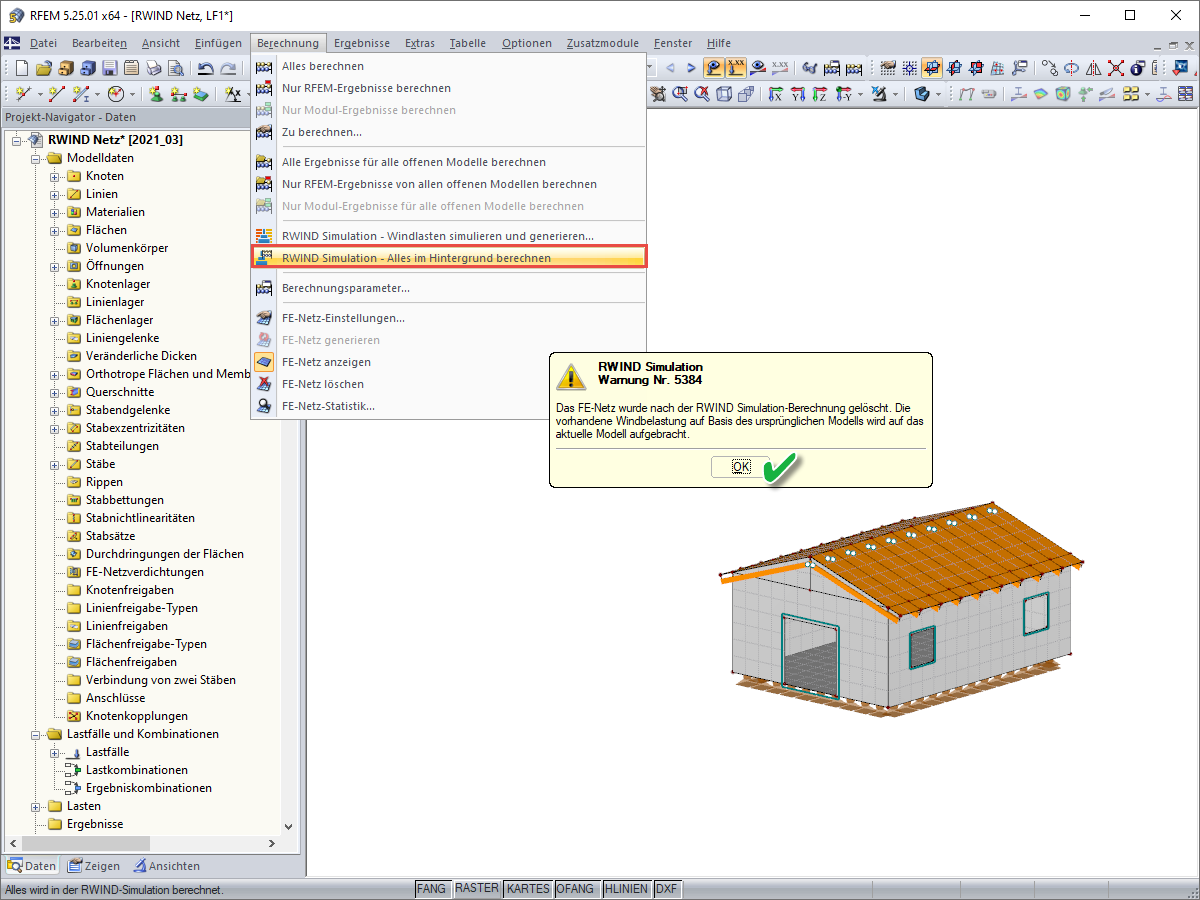The image size is (1200, 900).
Task: Select Lastkombinationen in the tree
Action: point(136,770)
